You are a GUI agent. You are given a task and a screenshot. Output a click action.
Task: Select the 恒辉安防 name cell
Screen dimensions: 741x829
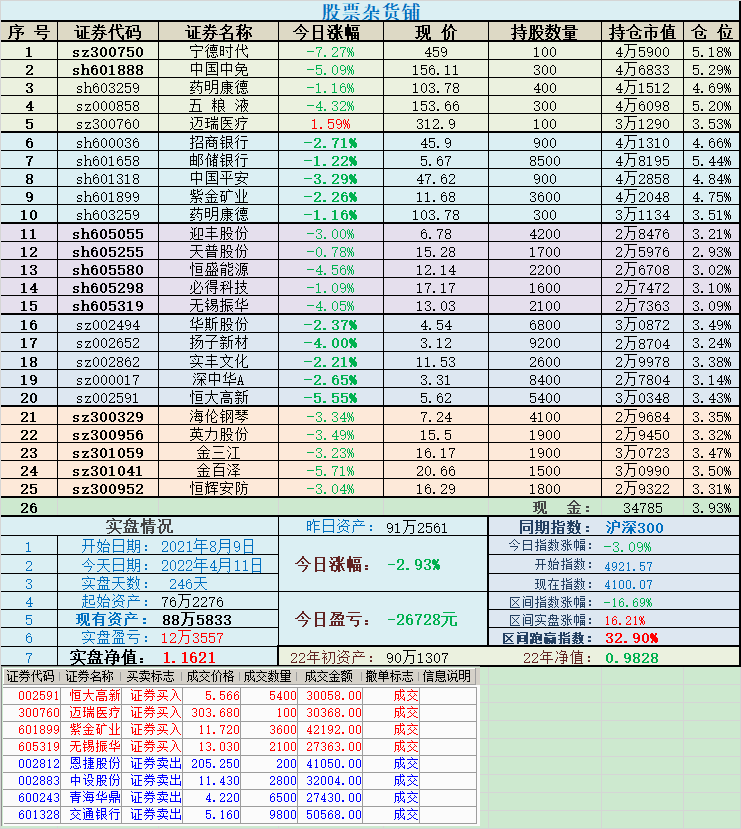(x=218, y=489)
